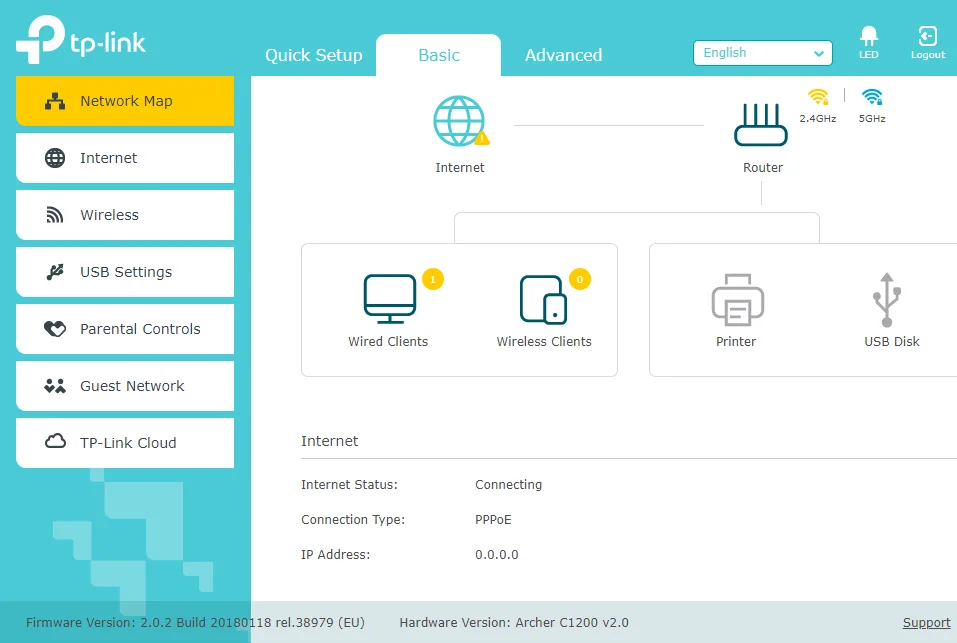Click the Wired Clients count badge
The width and height of the screenshot is (957, 643).
pos(433,279)
